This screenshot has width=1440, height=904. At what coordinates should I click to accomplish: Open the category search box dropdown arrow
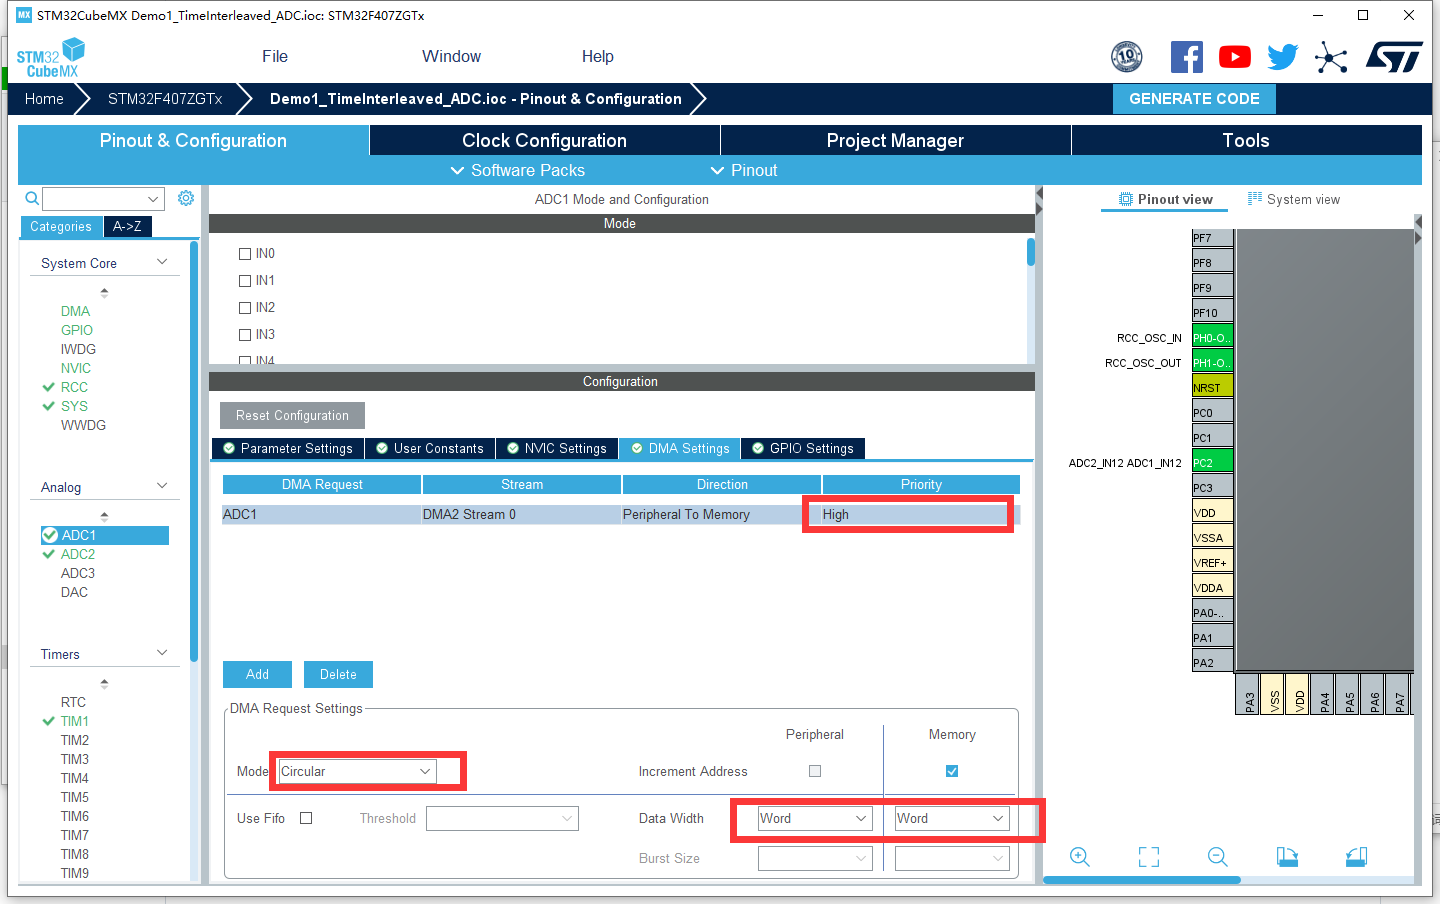[152, 198]
